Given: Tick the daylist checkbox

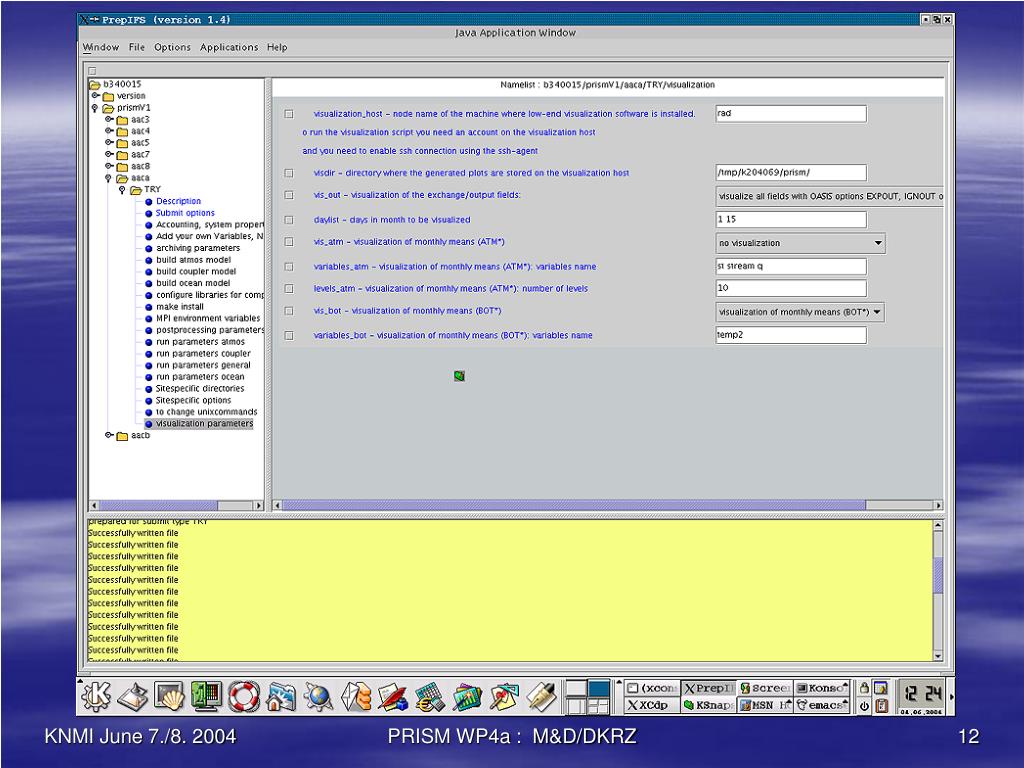Looking at the screenshot, I should pyautogui.click(x=289, y=220).
